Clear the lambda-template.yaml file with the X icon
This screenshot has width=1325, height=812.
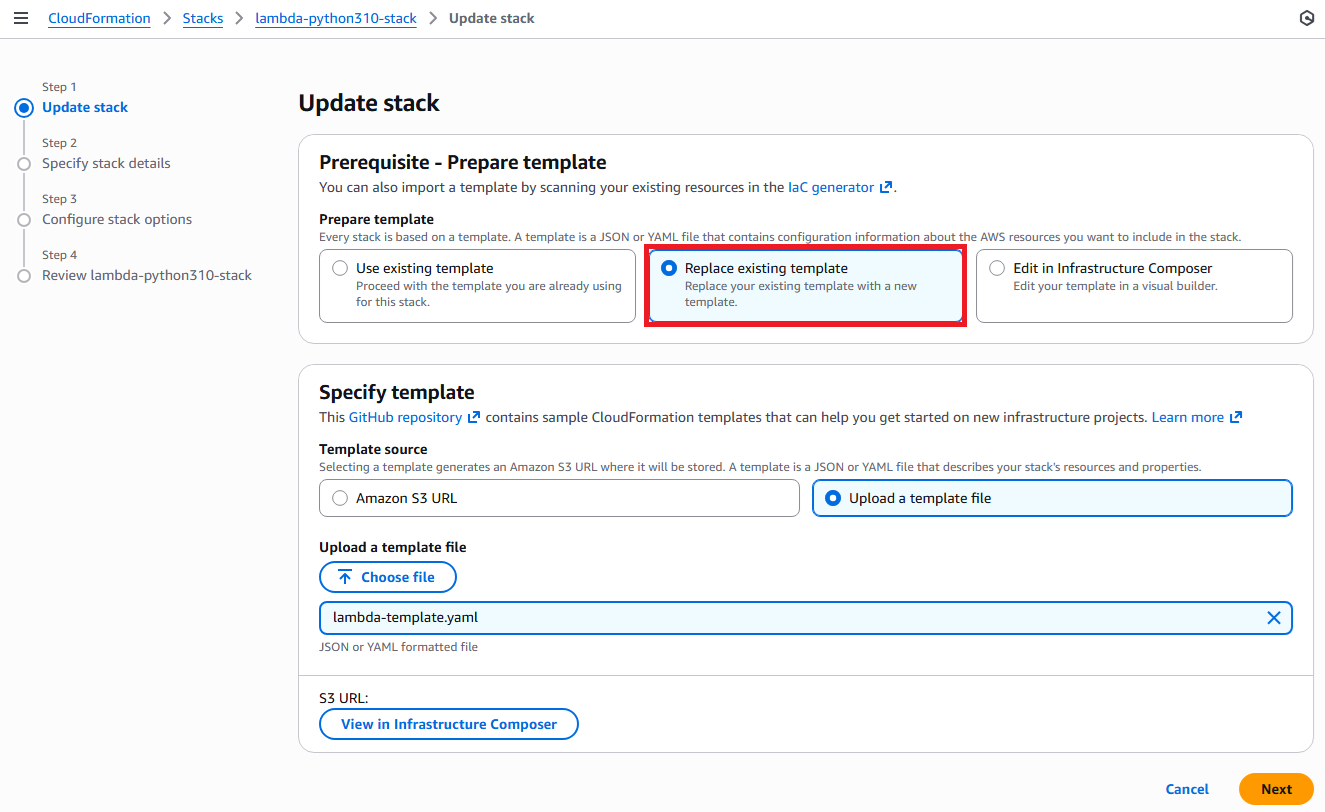(1274, 618)
